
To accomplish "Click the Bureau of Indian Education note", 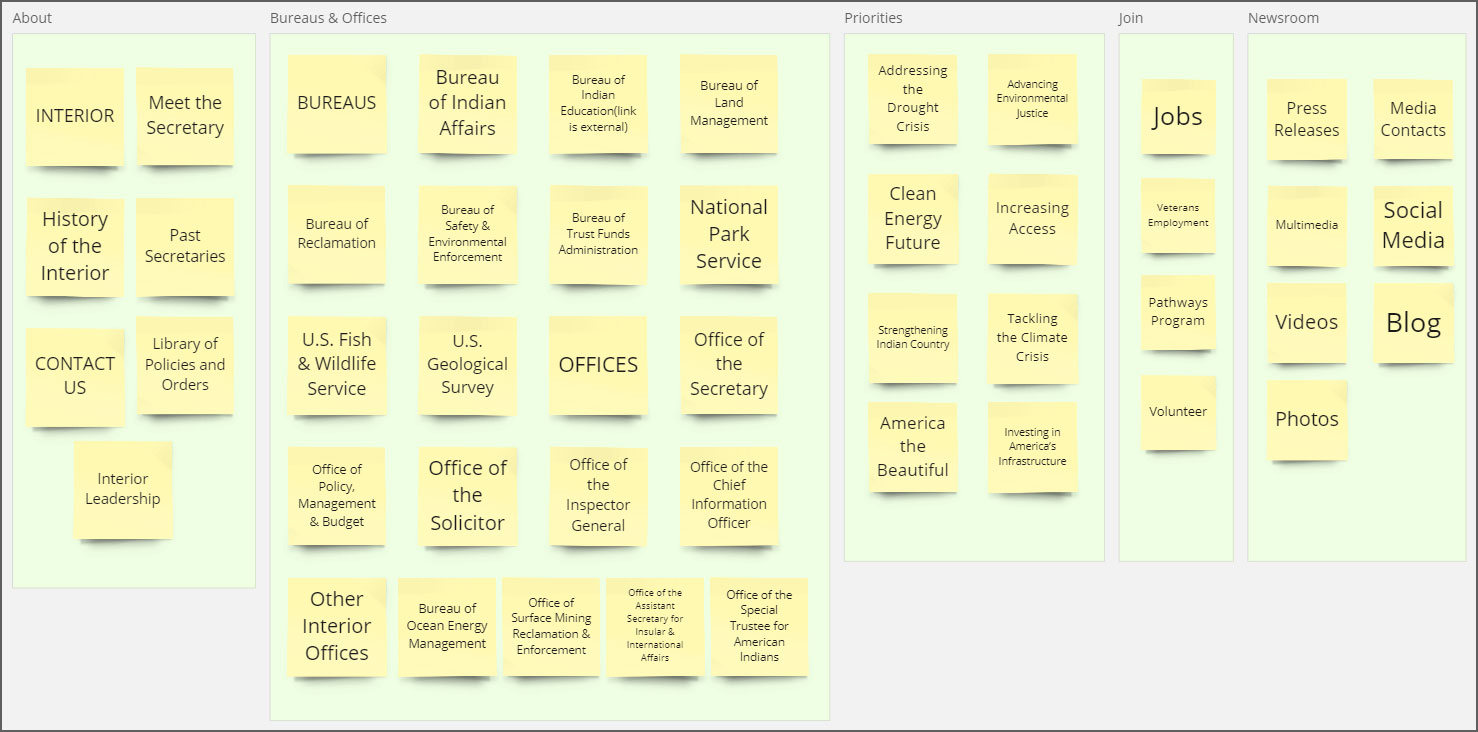I will [x=598, y=104].
